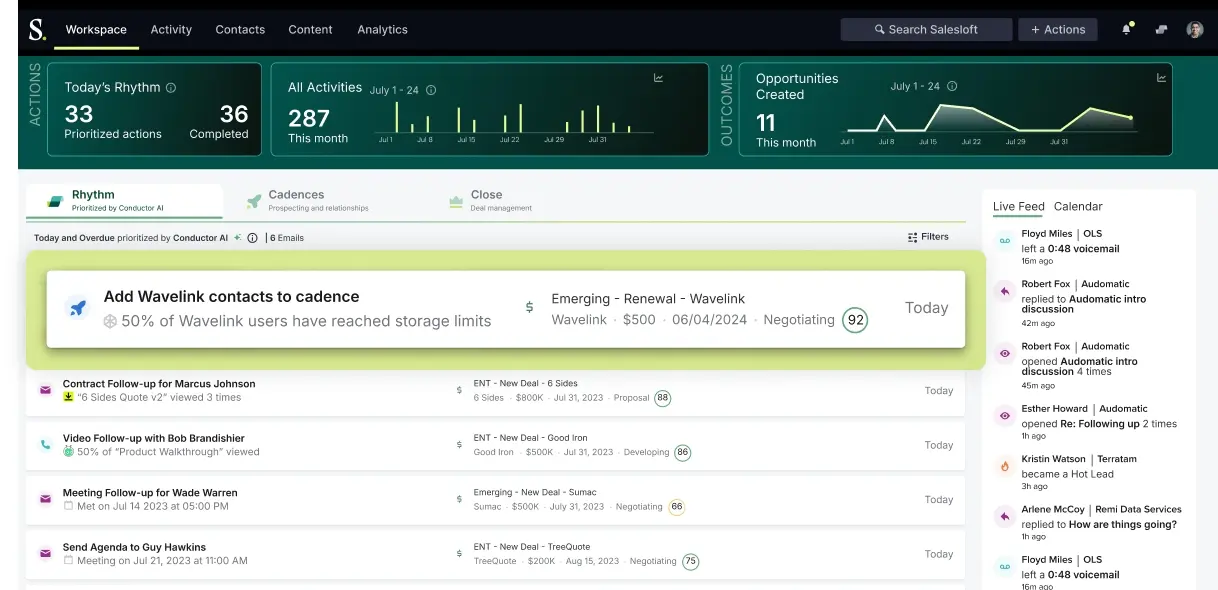The image size is (1218, 590).
Task: Click info icon beside Opportunities Created date range
Action: (x=951, y=86)
